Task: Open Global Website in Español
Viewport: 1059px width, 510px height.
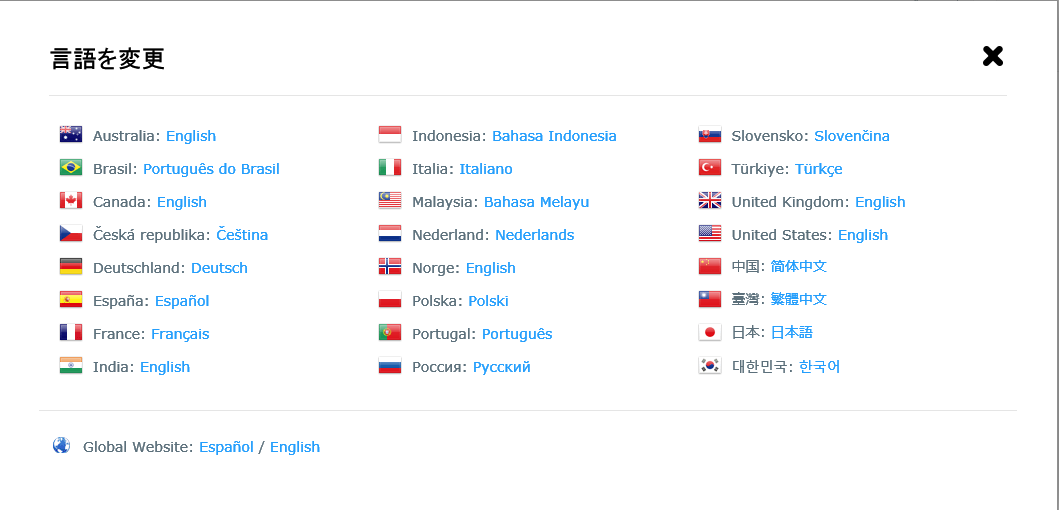Action: click(x=226, y=447)
